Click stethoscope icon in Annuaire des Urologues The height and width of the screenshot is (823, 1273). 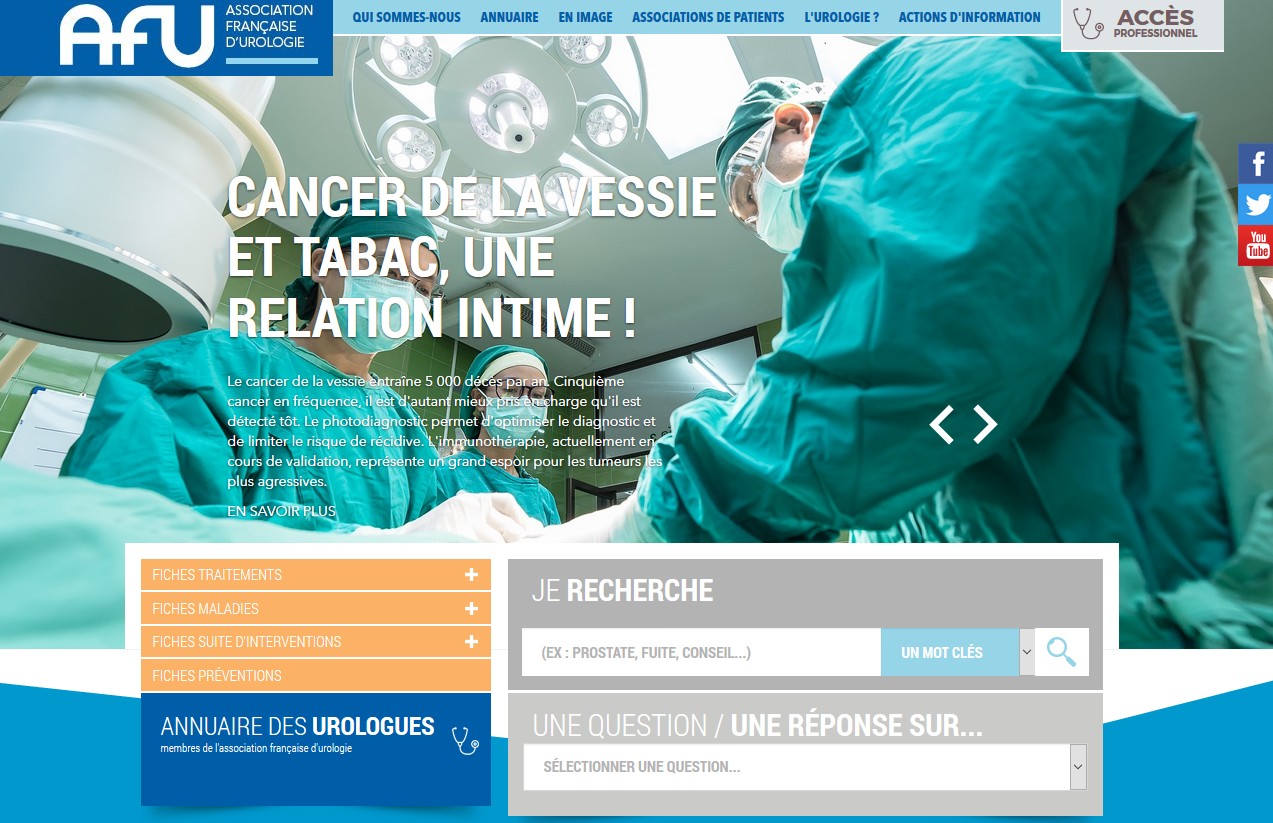click(x=465, y=740)
